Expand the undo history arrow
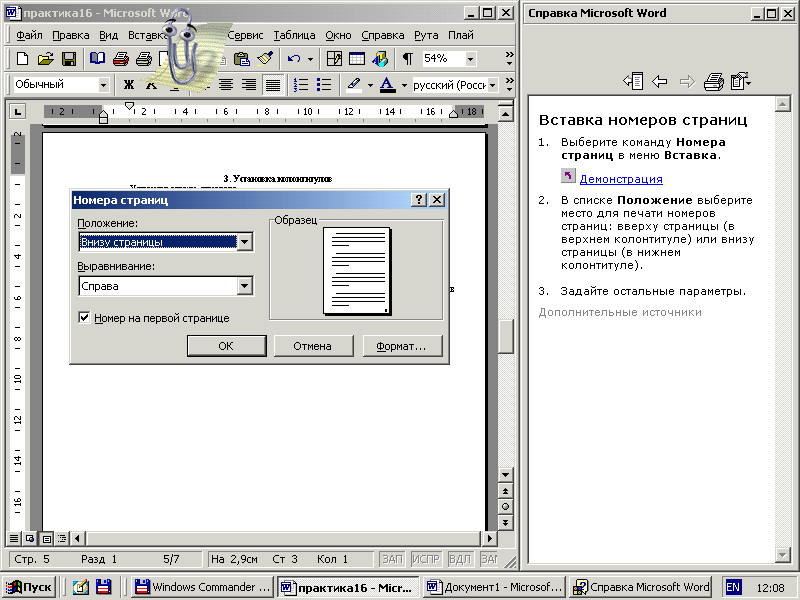 point(310,59)
